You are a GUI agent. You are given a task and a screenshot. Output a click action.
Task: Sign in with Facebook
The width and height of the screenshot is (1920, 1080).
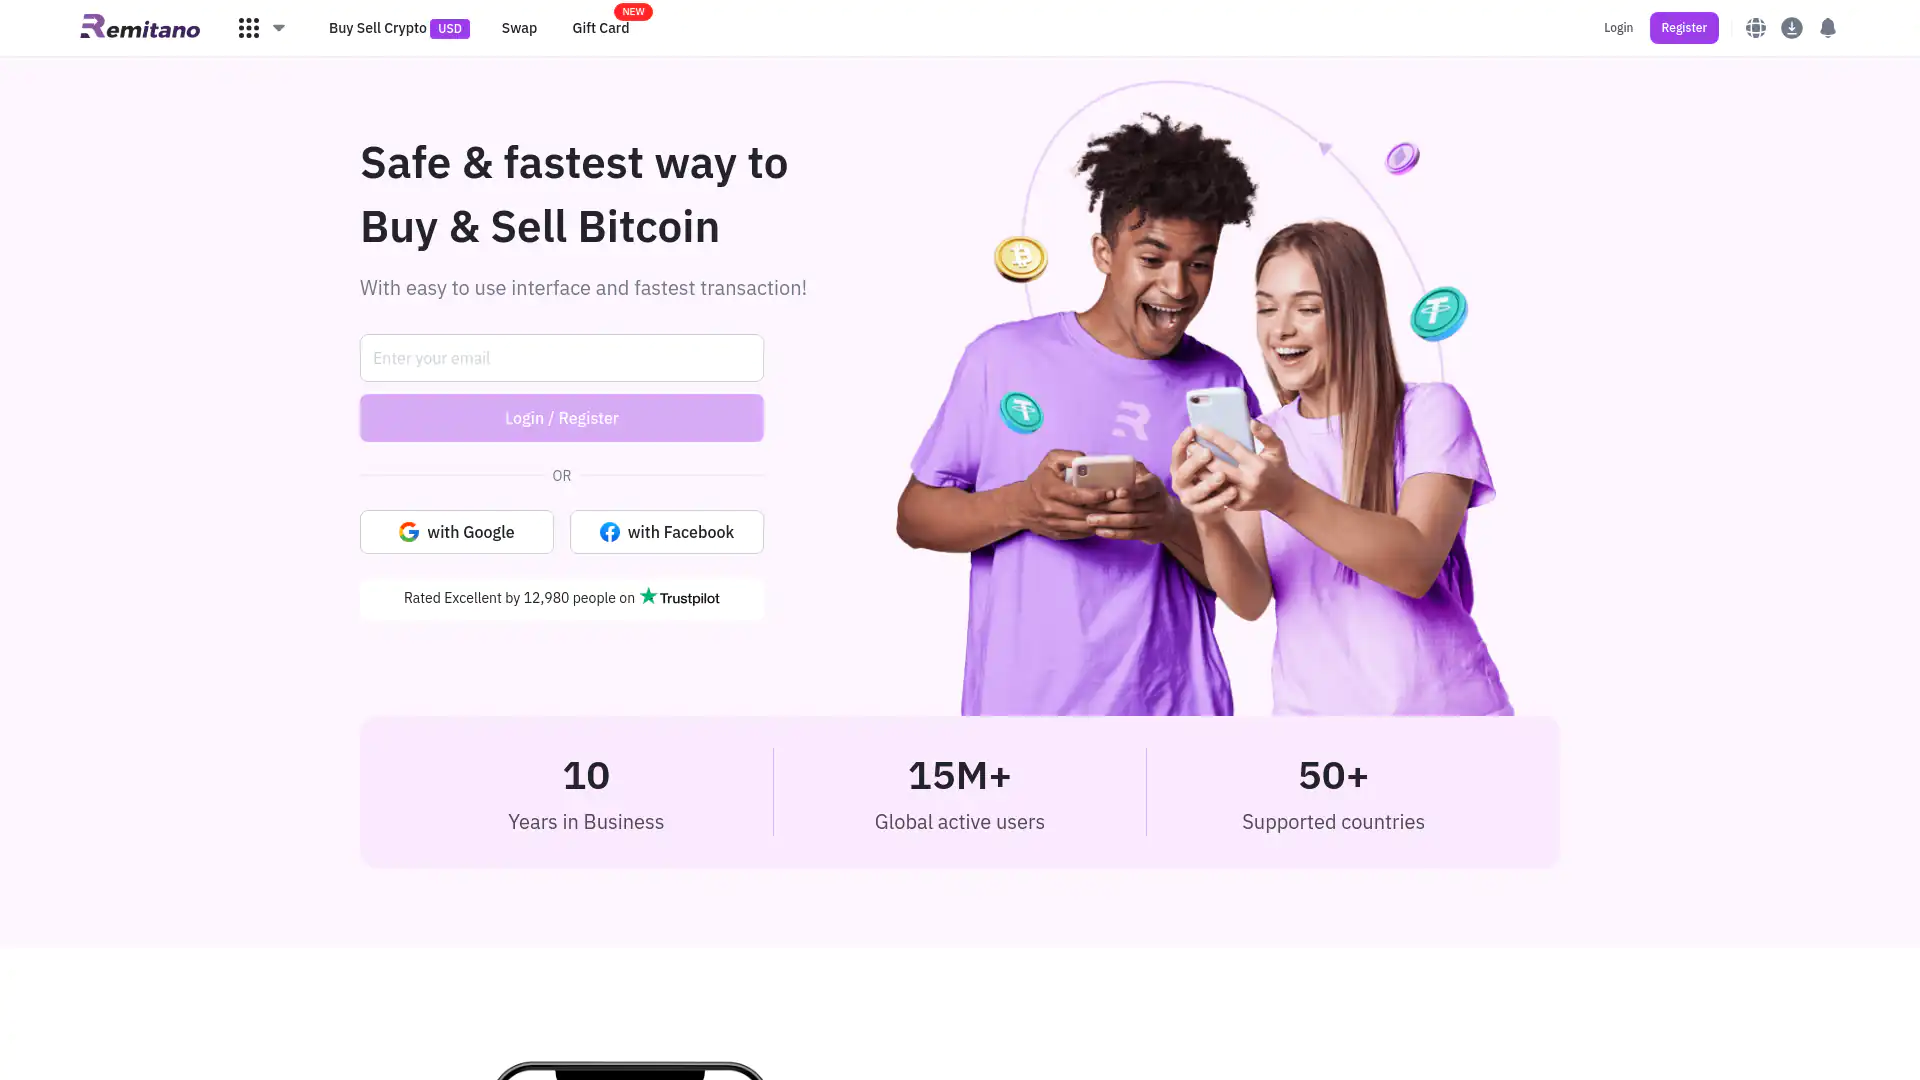[x=667, y=532]
